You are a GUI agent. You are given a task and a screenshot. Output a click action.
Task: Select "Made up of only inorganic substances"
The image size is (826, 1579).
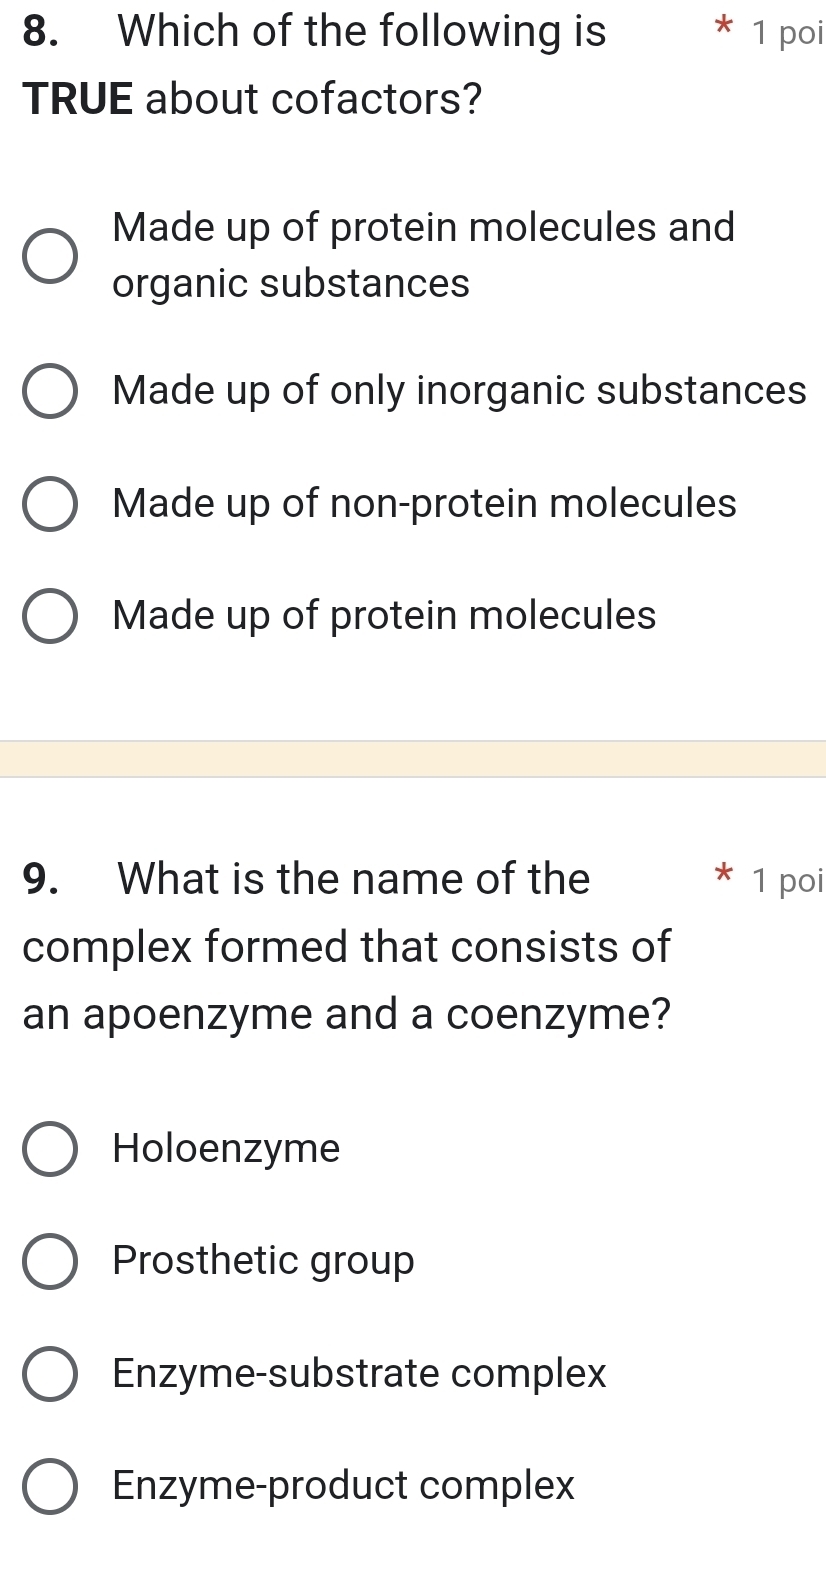coord(51,391)
